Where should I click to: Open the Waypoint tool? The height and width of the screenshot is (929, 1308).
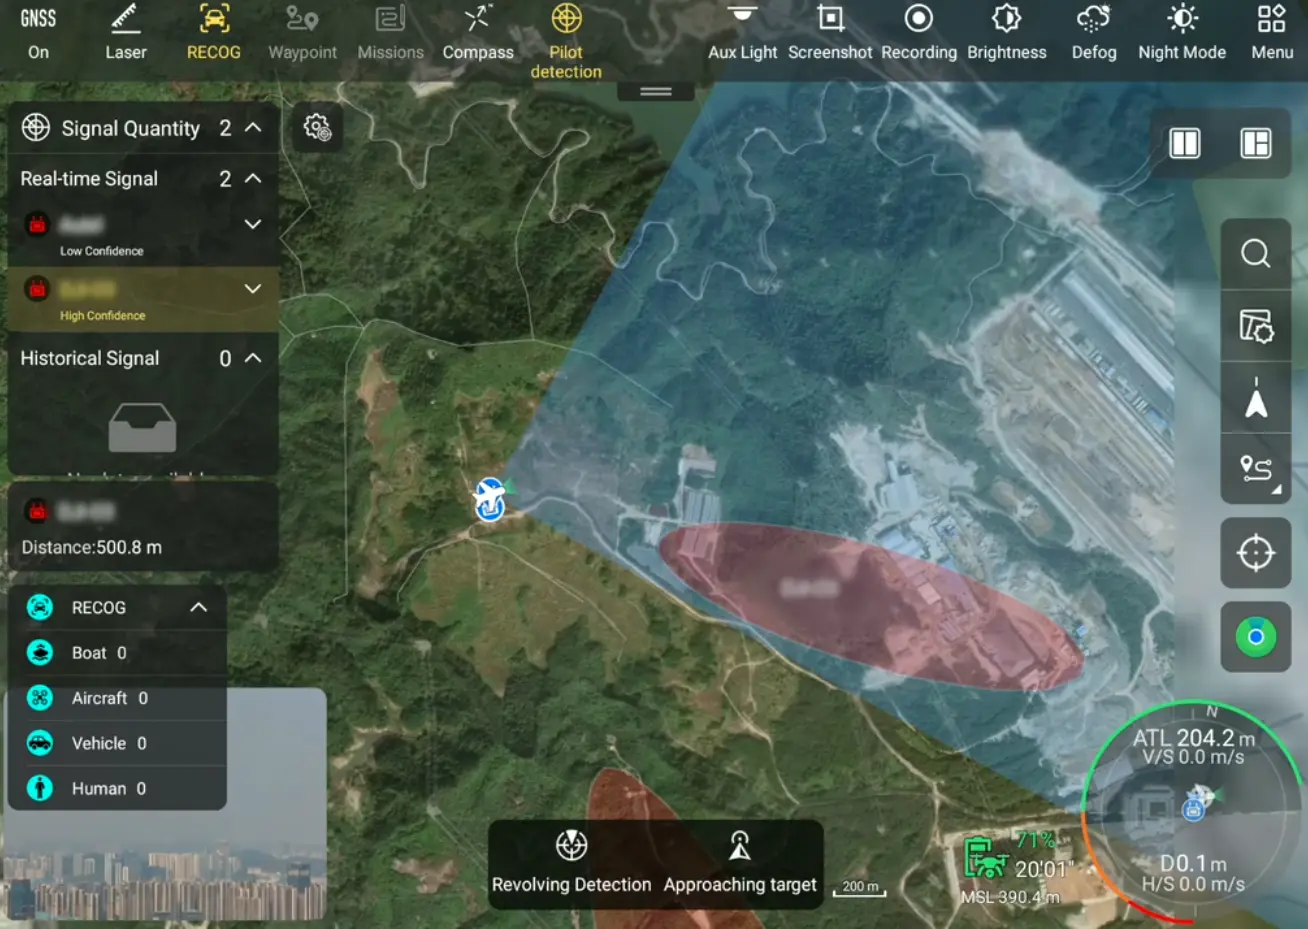tap(302, 33)
